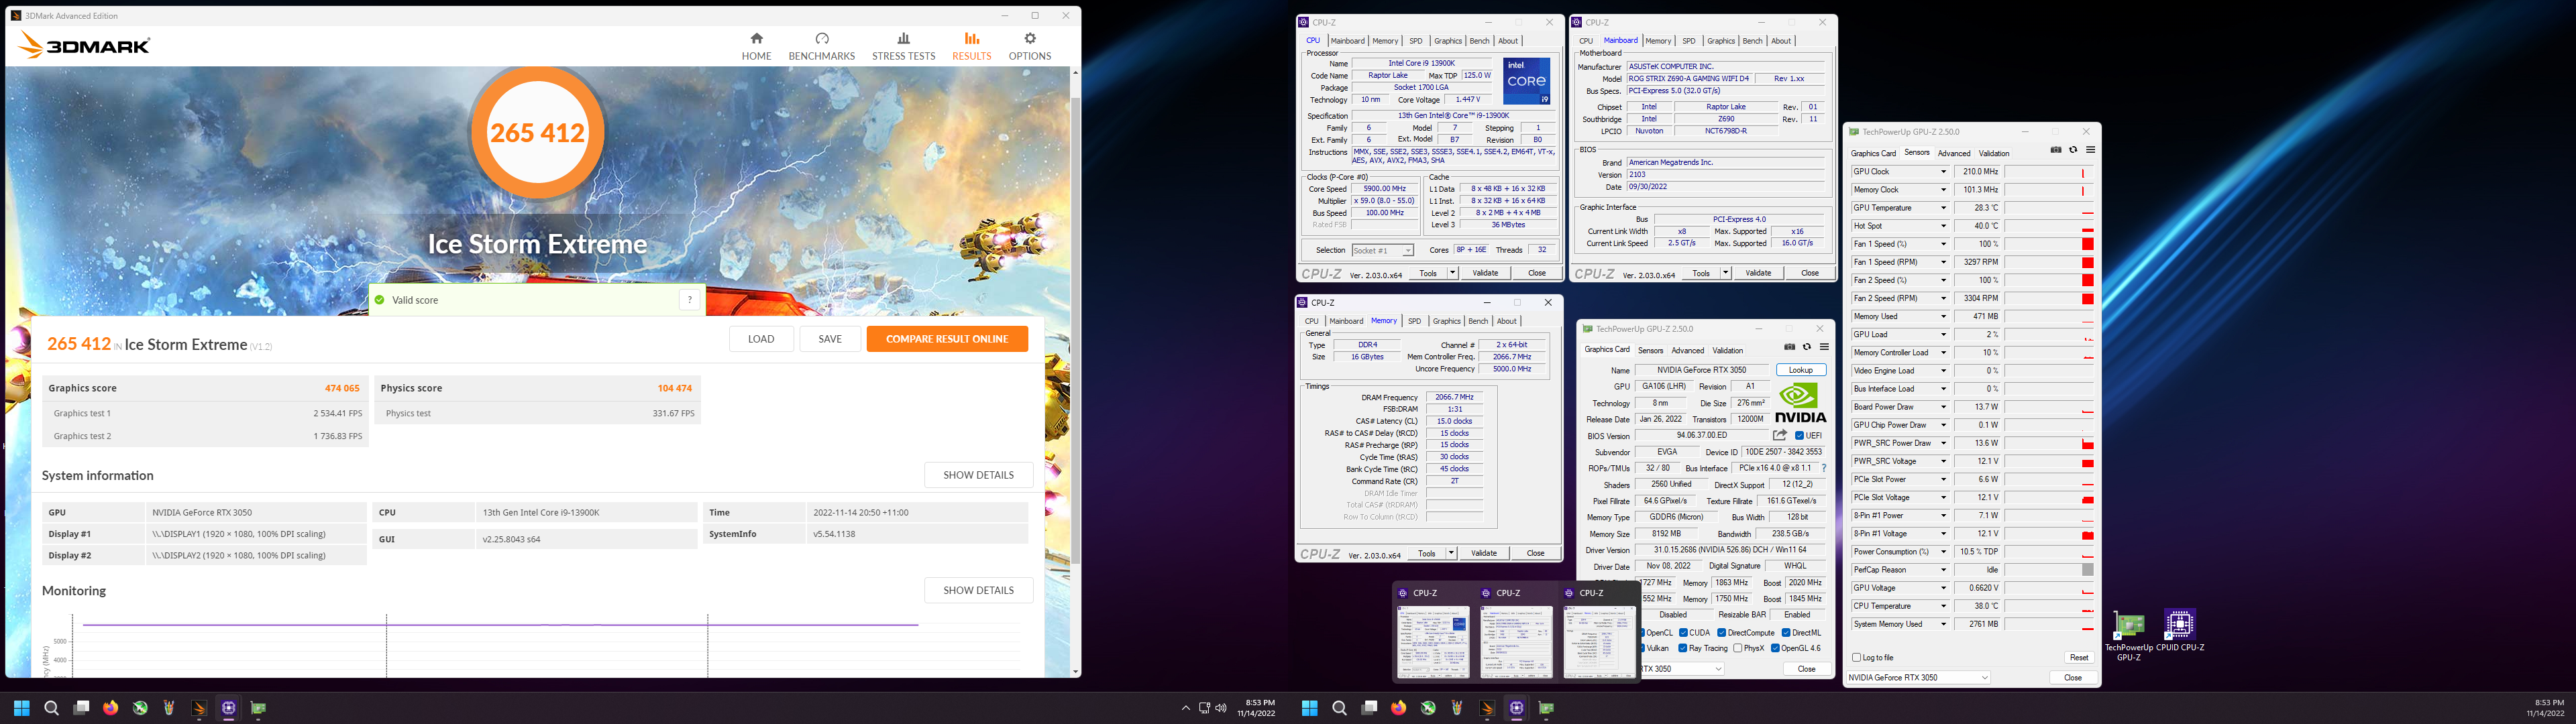This screenshot has height=724, width=2576.
Task: Open the GPU Clock sensor dropdown arrow
Action: tap(1943, 172)
